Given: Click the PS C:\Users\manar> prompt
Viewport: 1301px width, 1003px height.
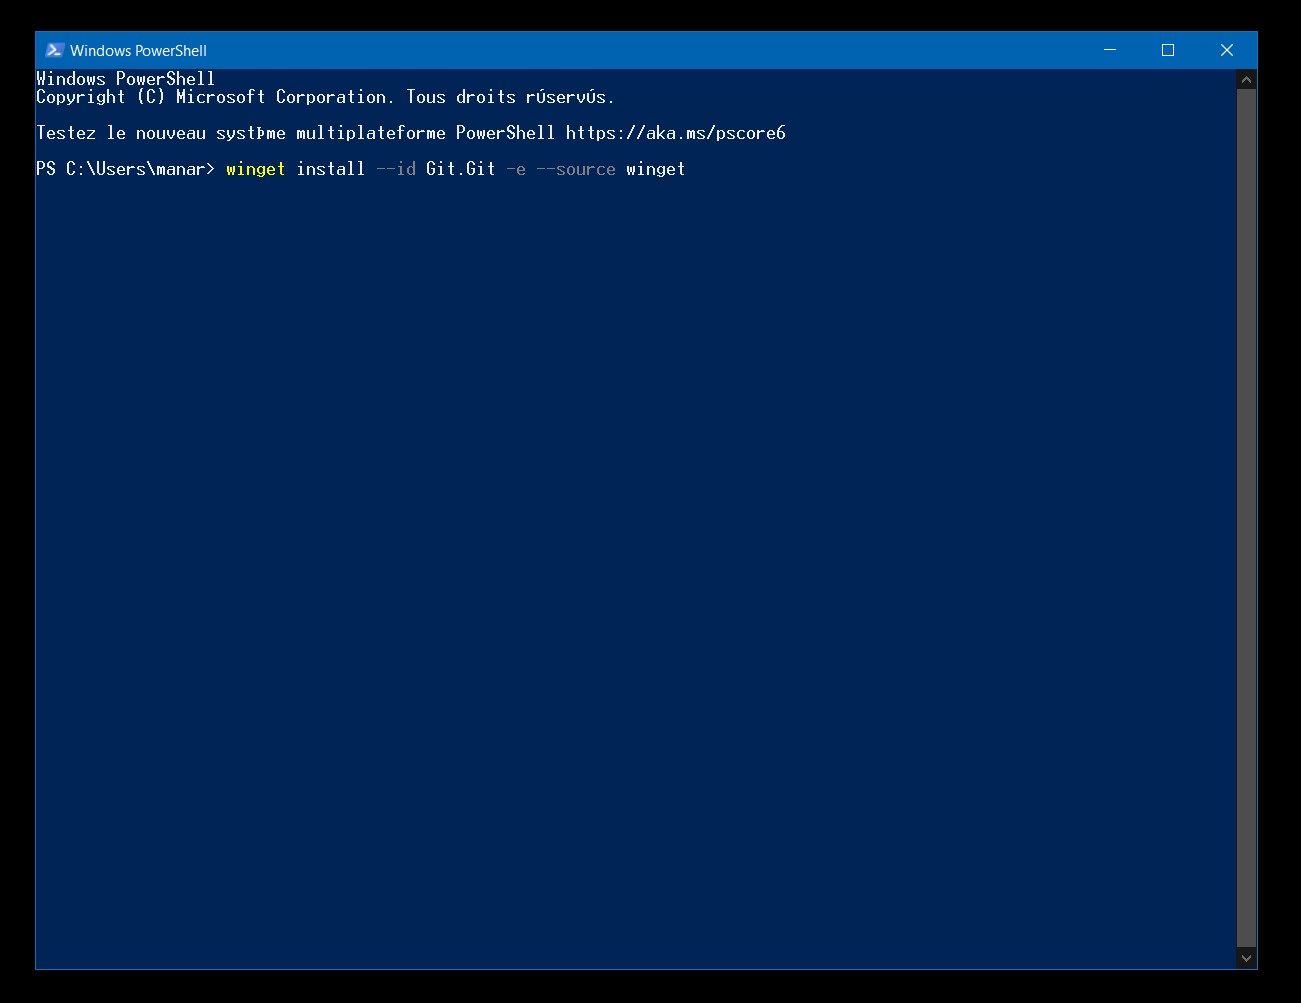Looking at the screenshot, I should (126, 169).
